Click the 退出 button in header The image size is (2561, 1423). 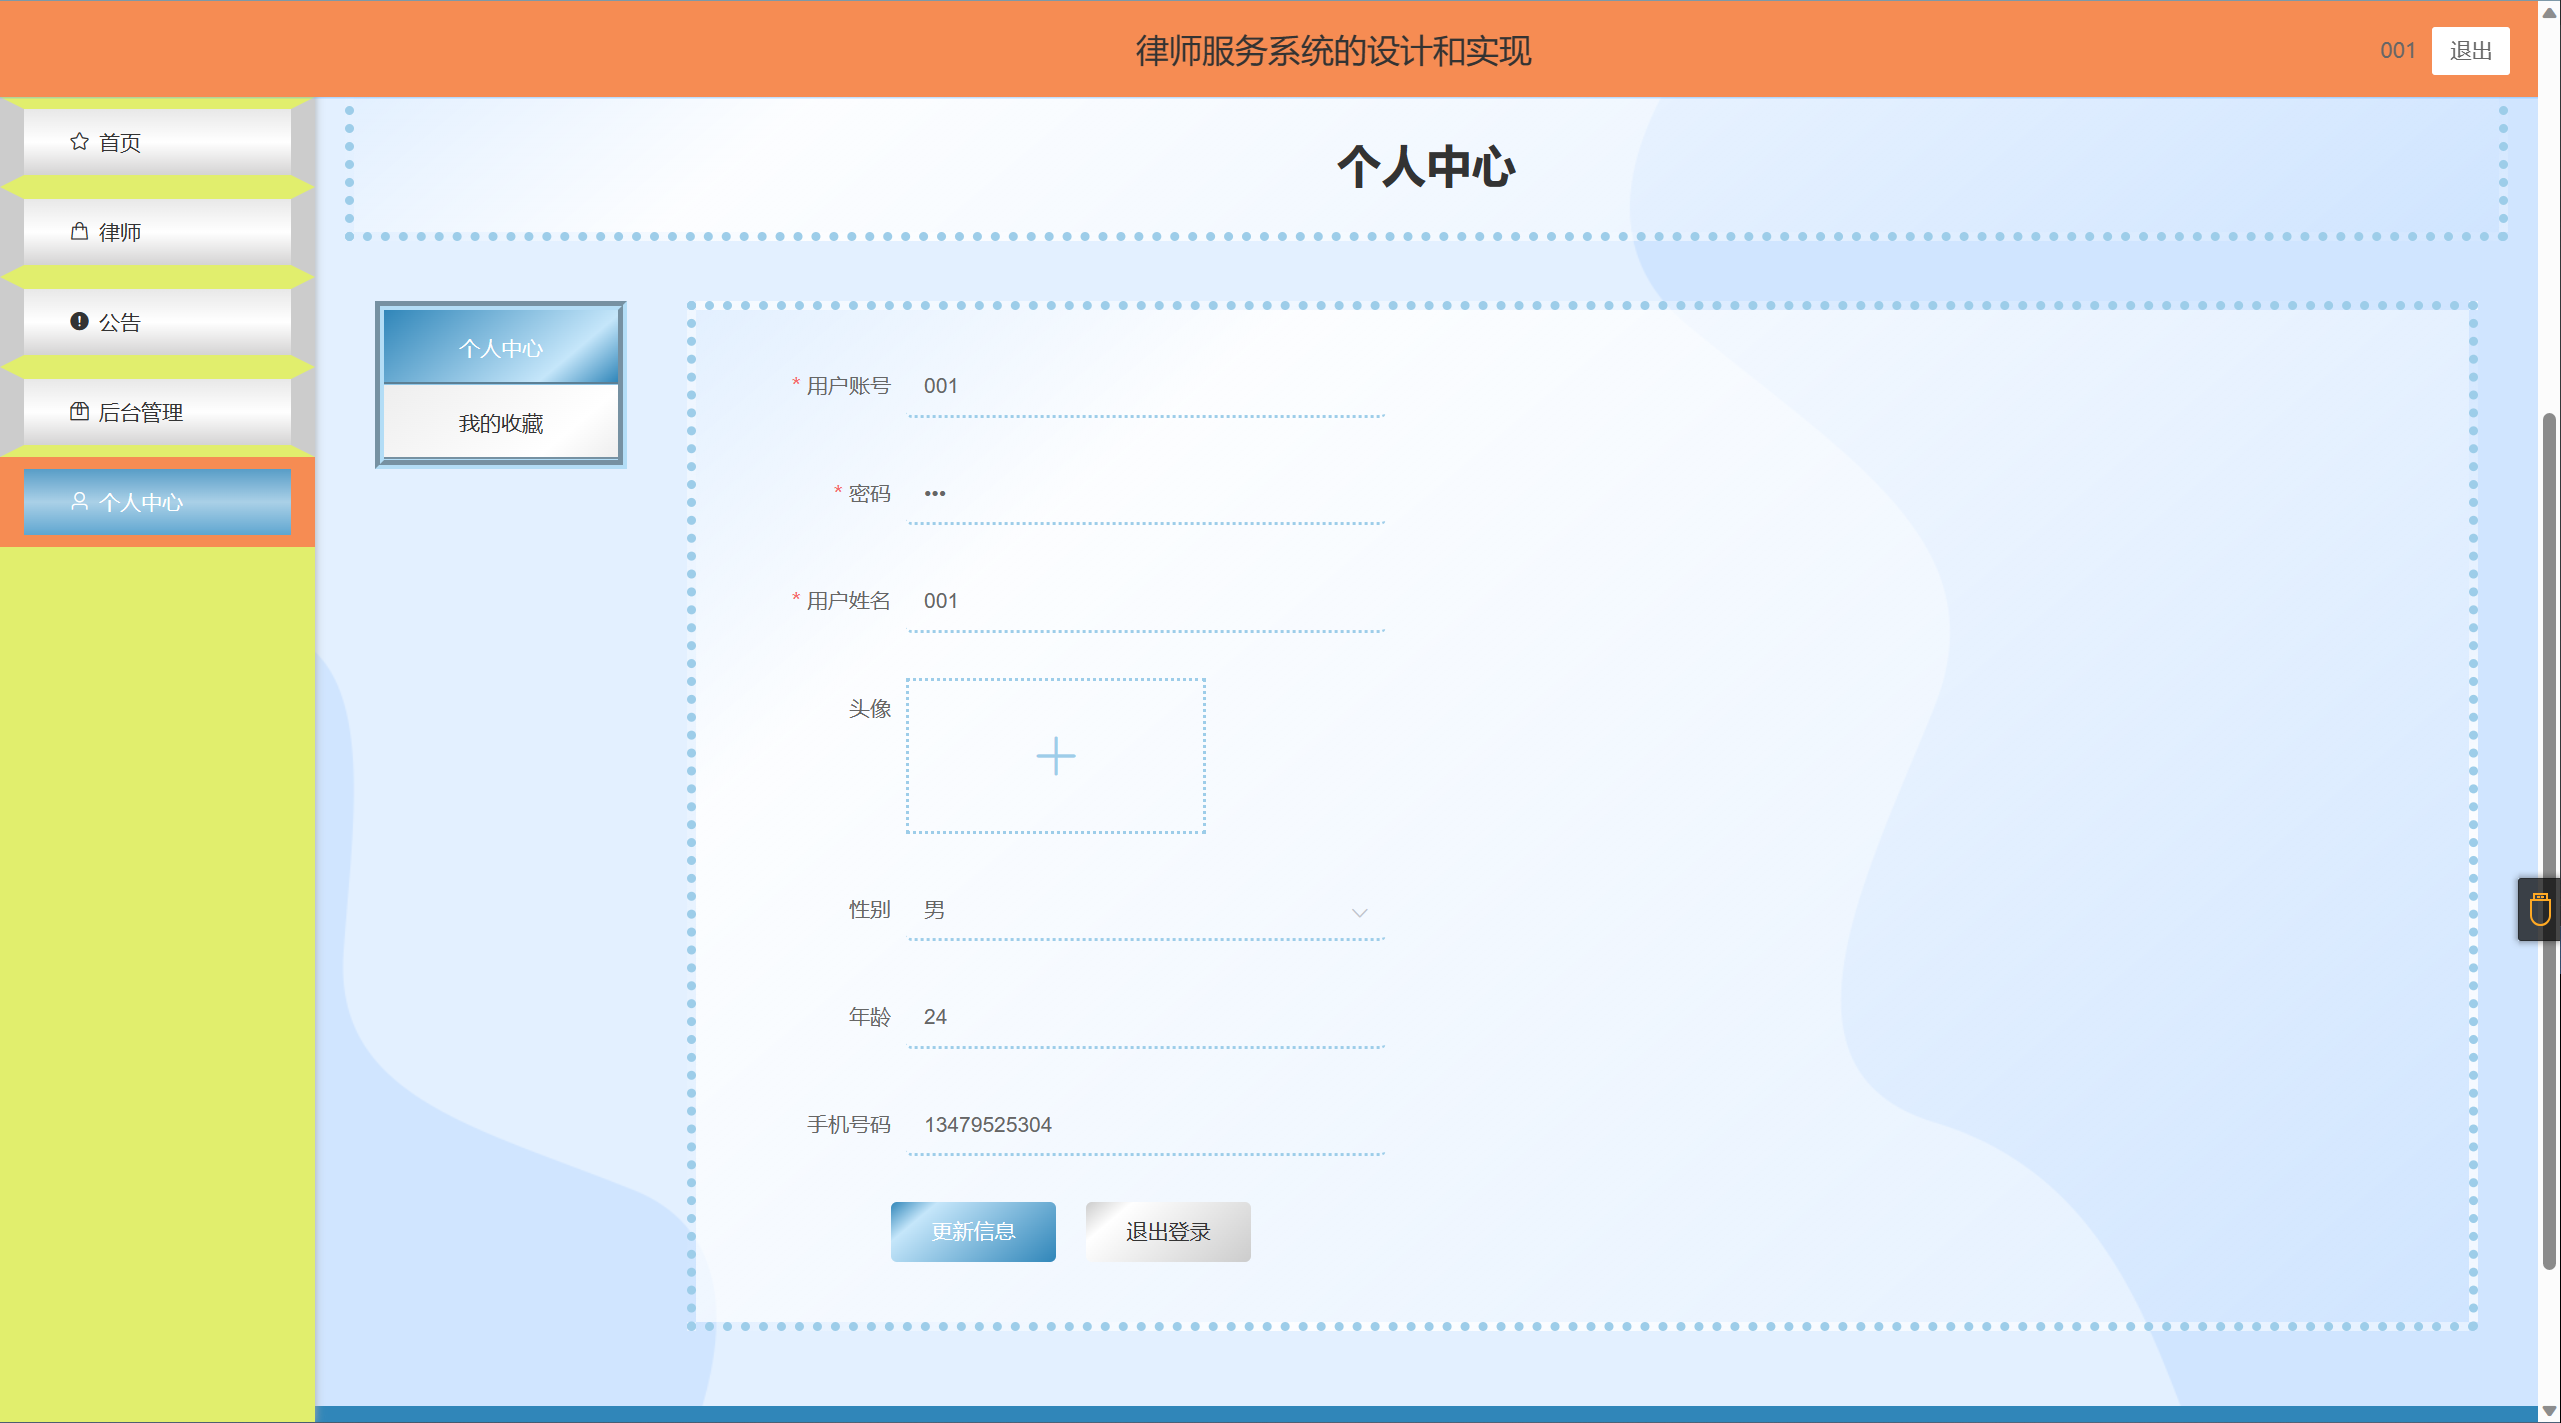click(x=2469, y=51)
